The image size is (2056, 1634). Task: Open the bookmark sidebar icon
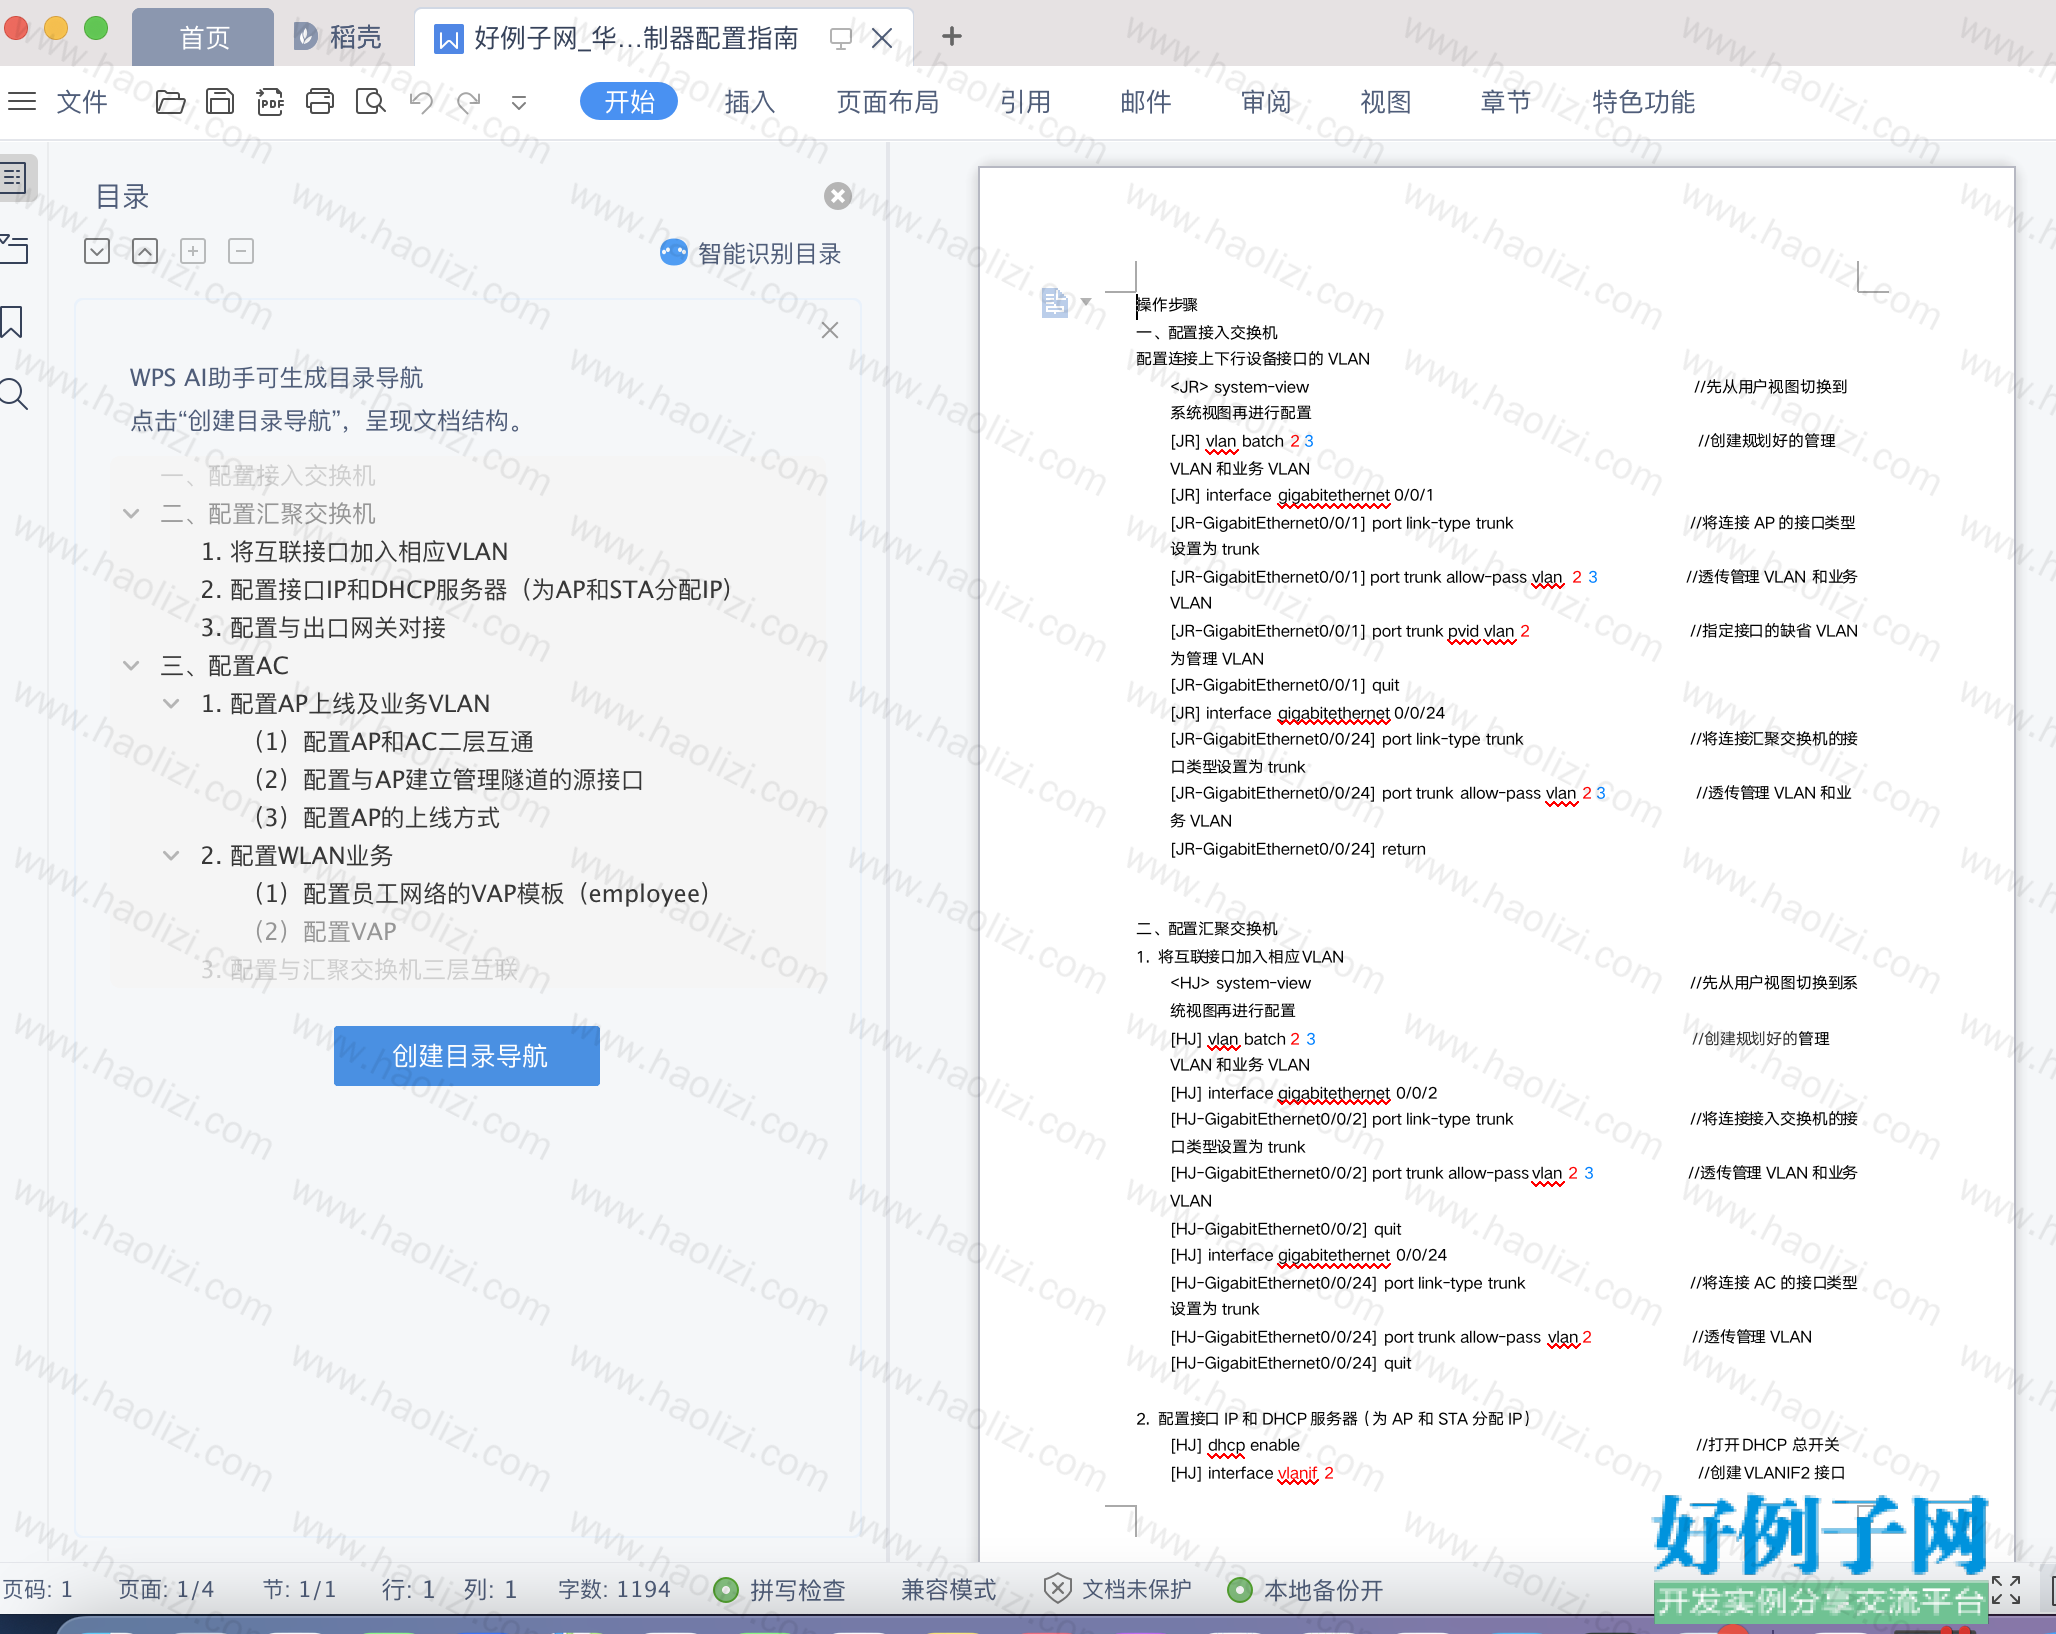coord(12,321)
